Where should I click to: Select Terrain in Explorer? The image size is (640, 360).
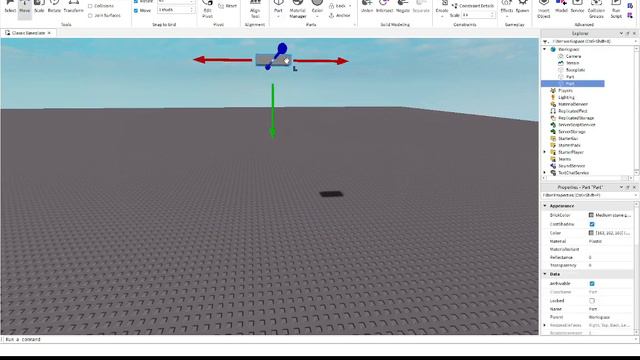(x=572, y=63)
